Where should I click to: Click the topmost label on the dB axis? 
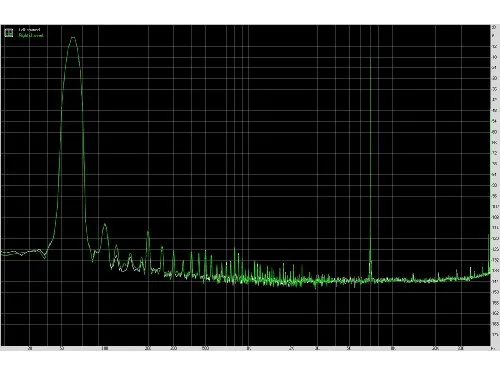[x=494, y=27]
